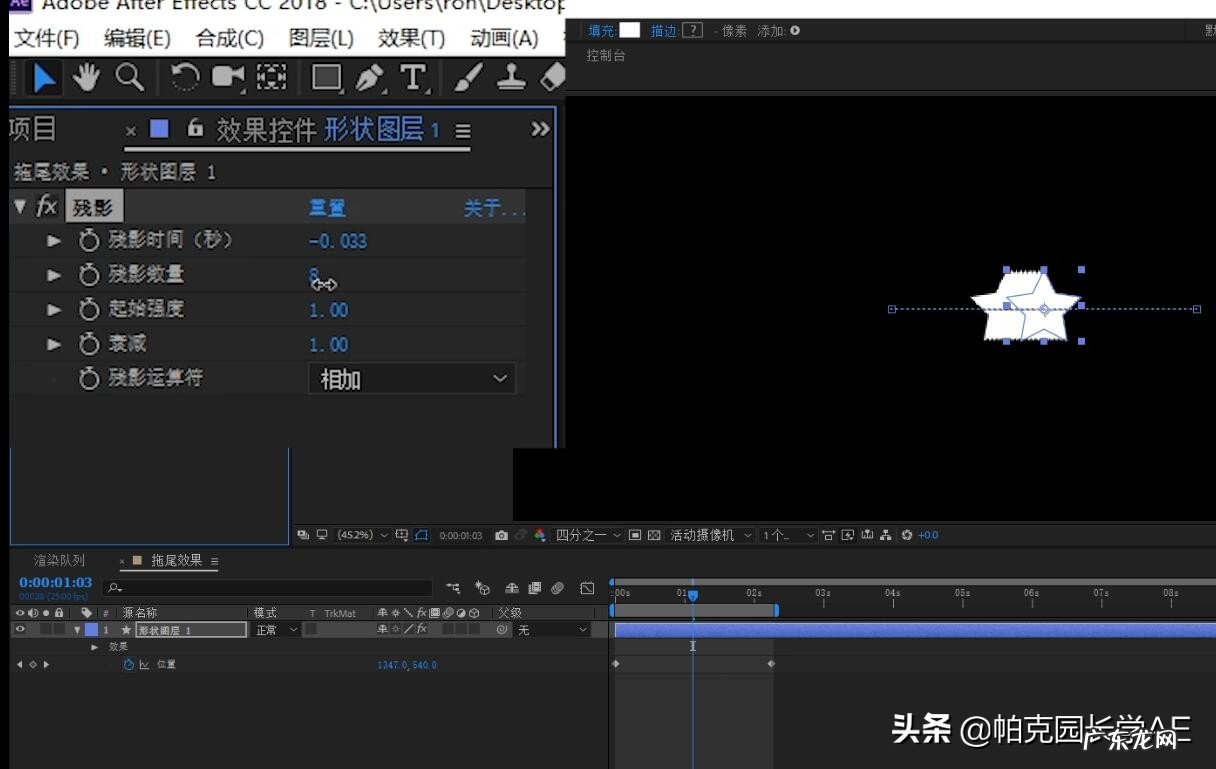1216x769 pixels.
Task: Select the Rectangle shape tool
Action: 326,76
